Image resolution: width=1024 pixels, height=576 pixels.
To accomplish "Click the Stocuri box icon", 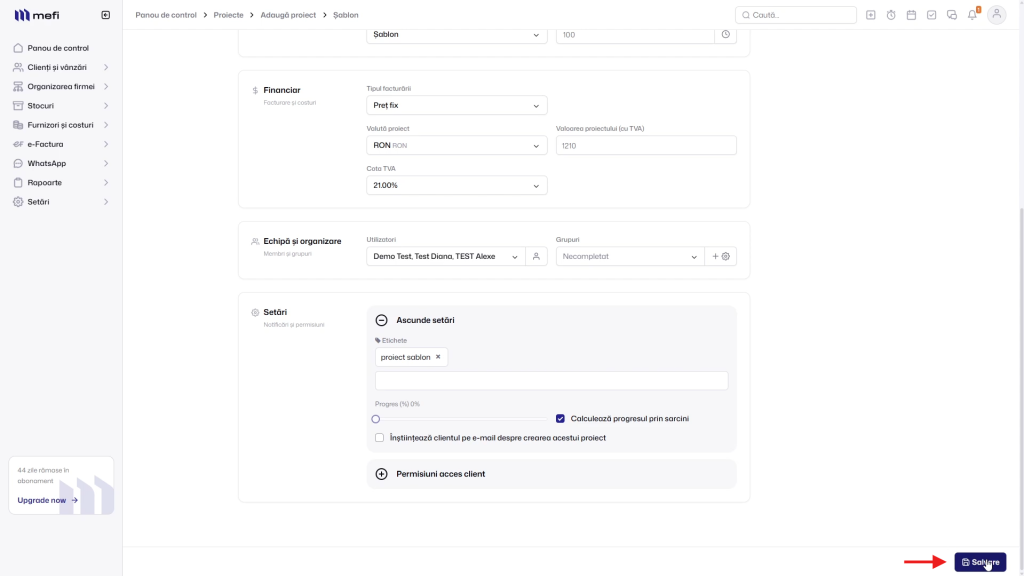I will [x=18, y=106].
